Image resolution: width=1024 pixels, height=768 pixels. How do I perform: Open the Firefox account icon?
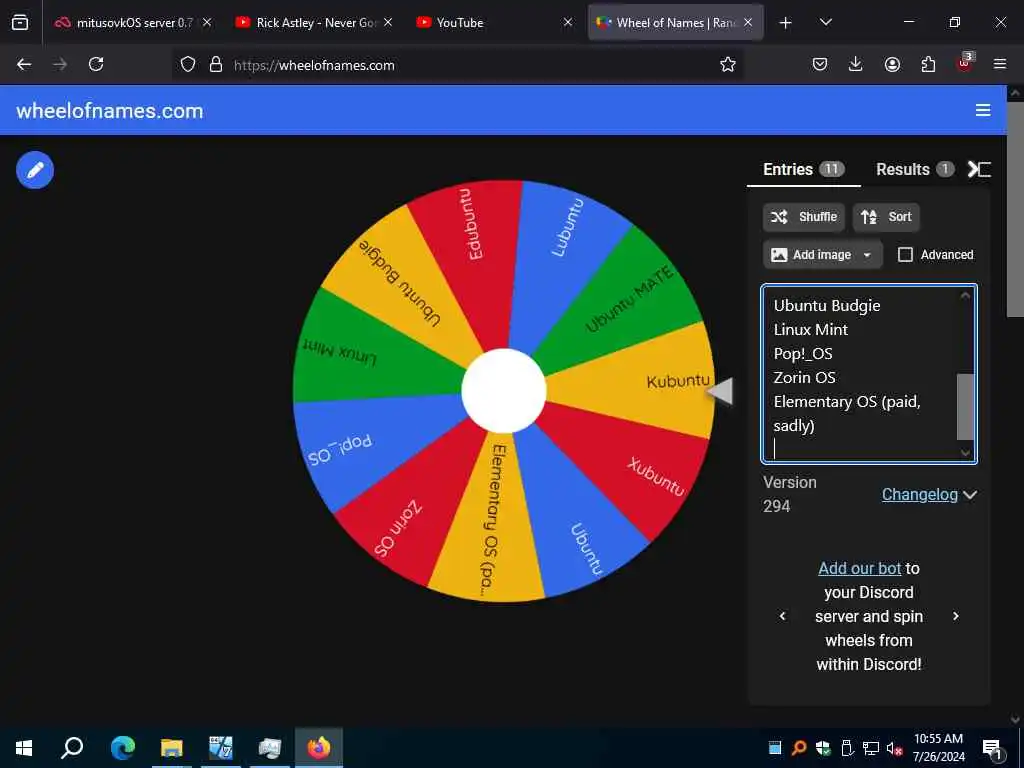[x=892, y=64]
